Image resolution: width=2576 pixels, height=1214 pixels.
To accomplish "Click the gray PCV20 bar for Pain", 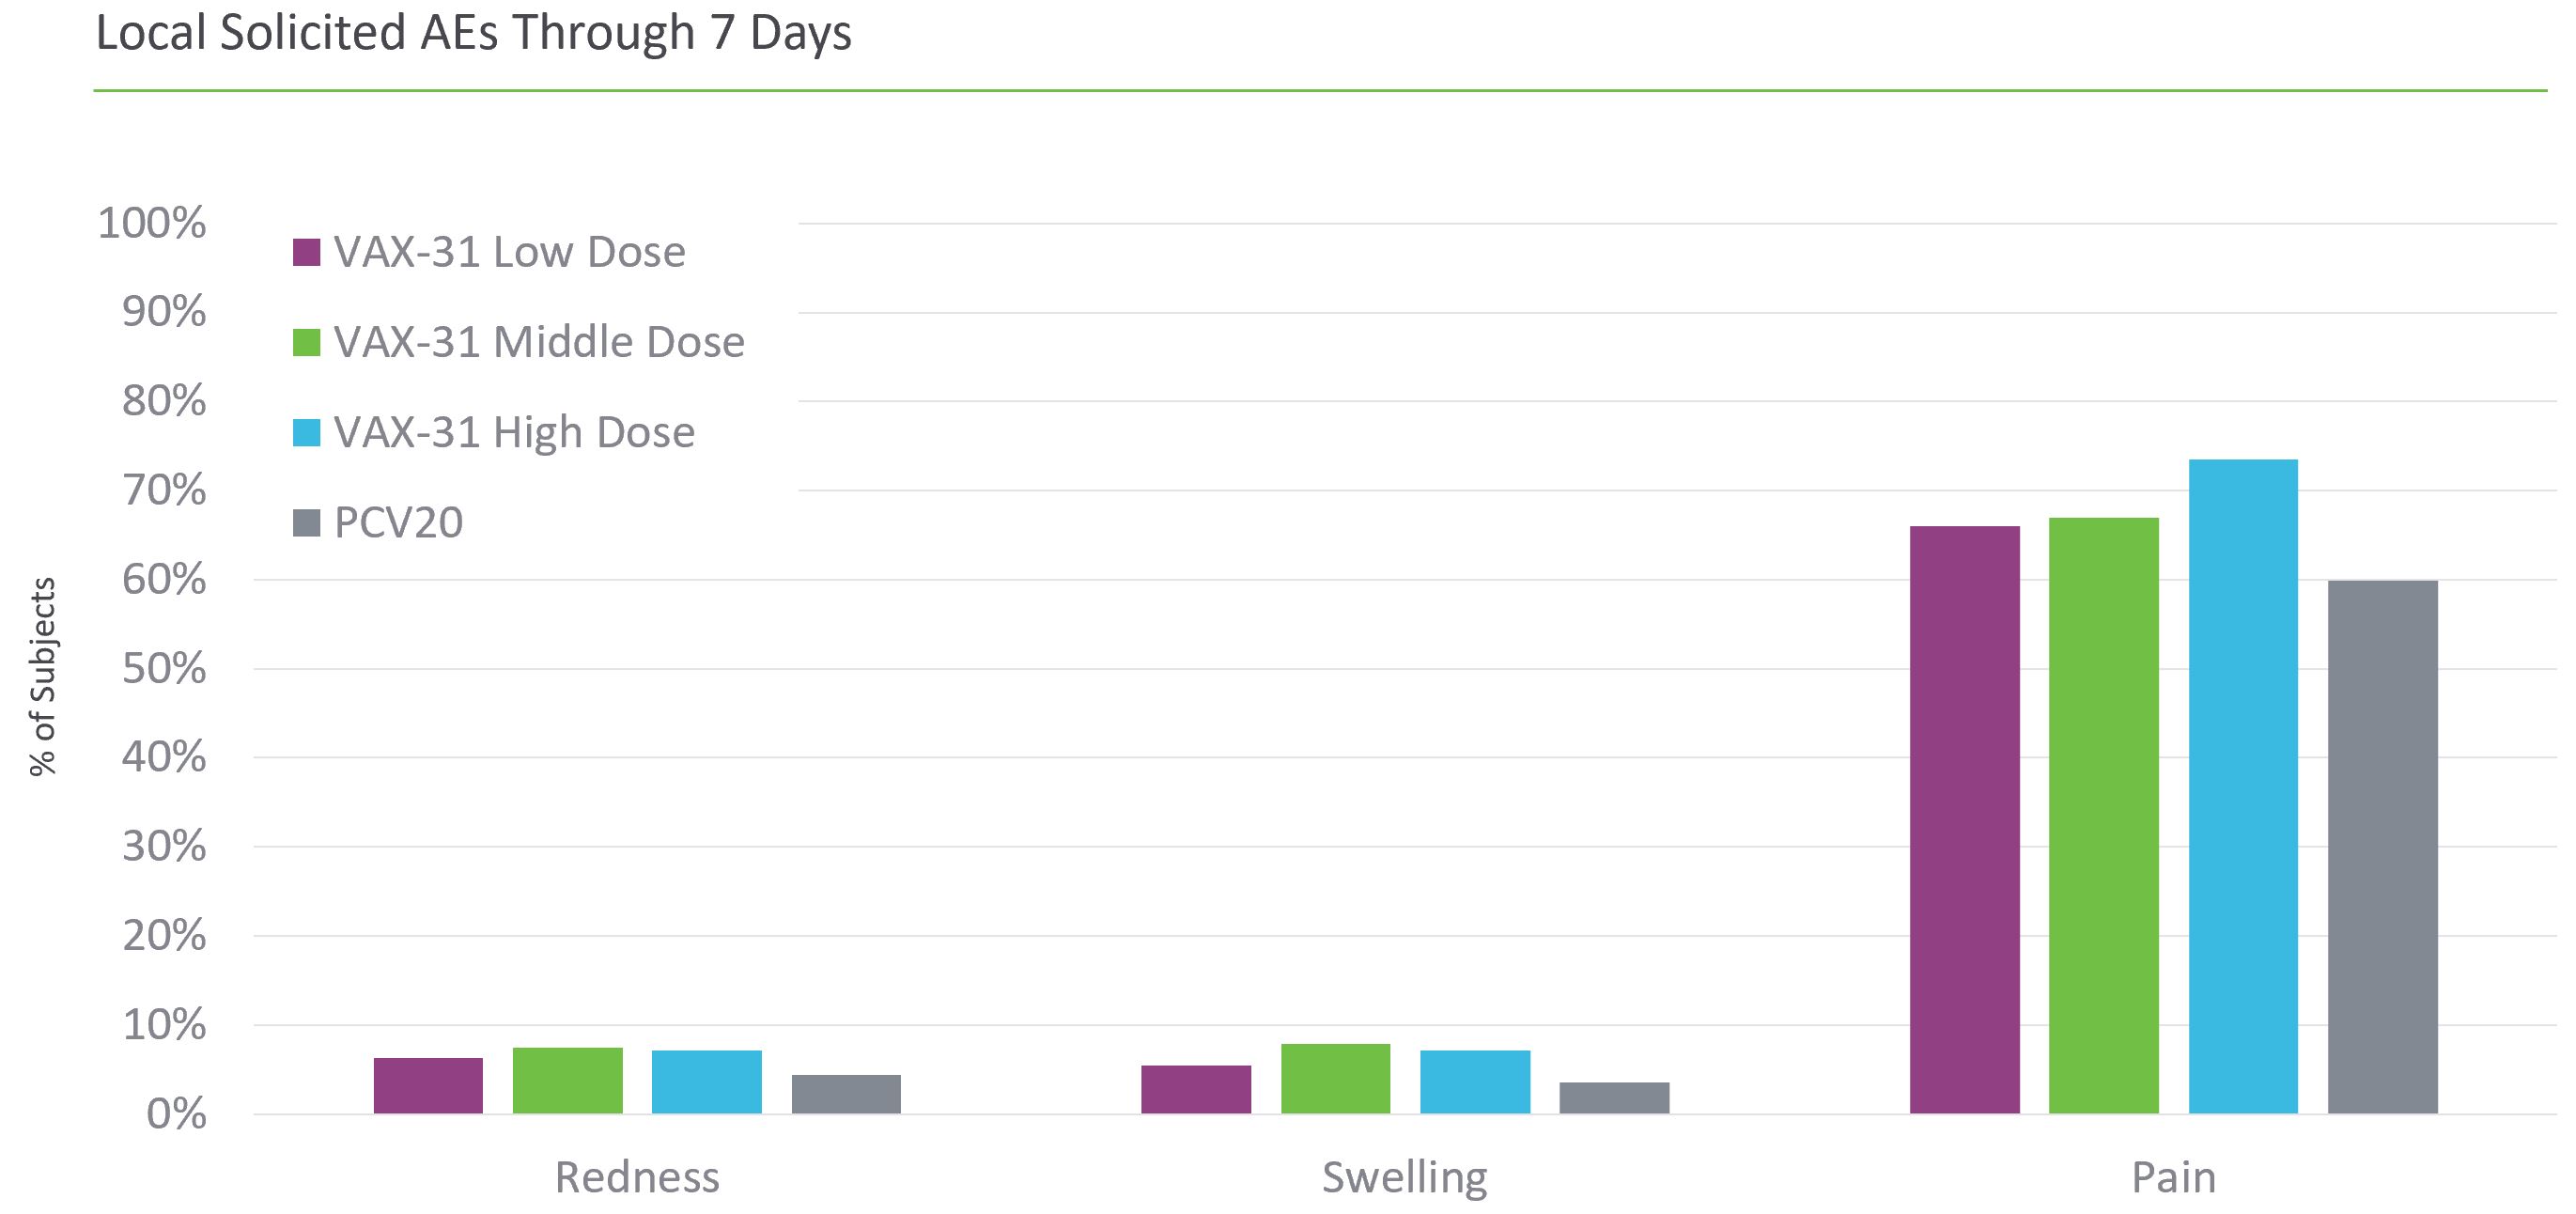I will (x=2382, y=846).
